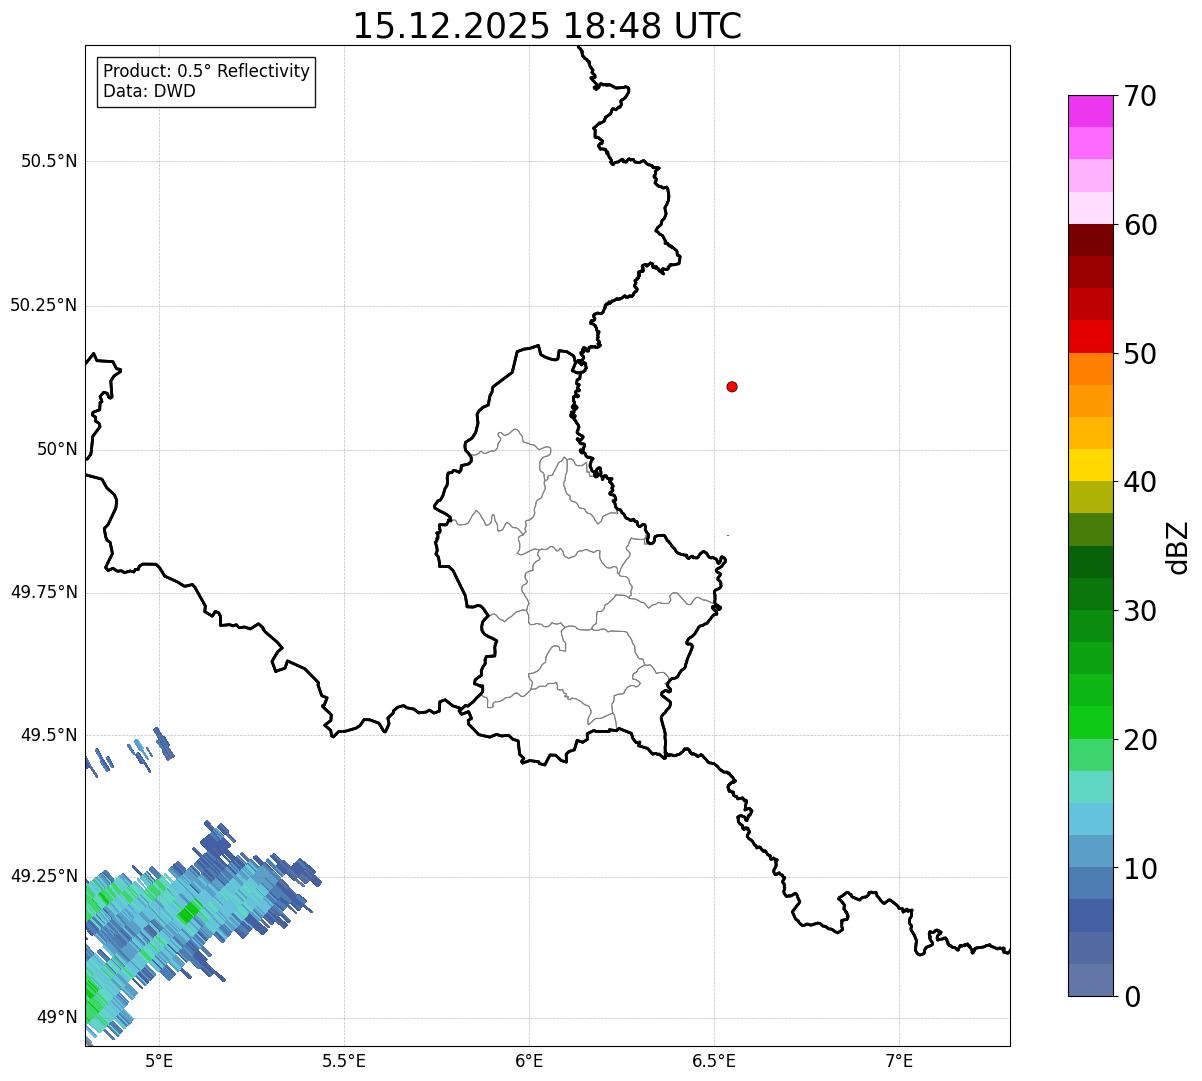Click the 5°E longitude label
This screenshot has width=1202, height=1081.
(159, 1060)
